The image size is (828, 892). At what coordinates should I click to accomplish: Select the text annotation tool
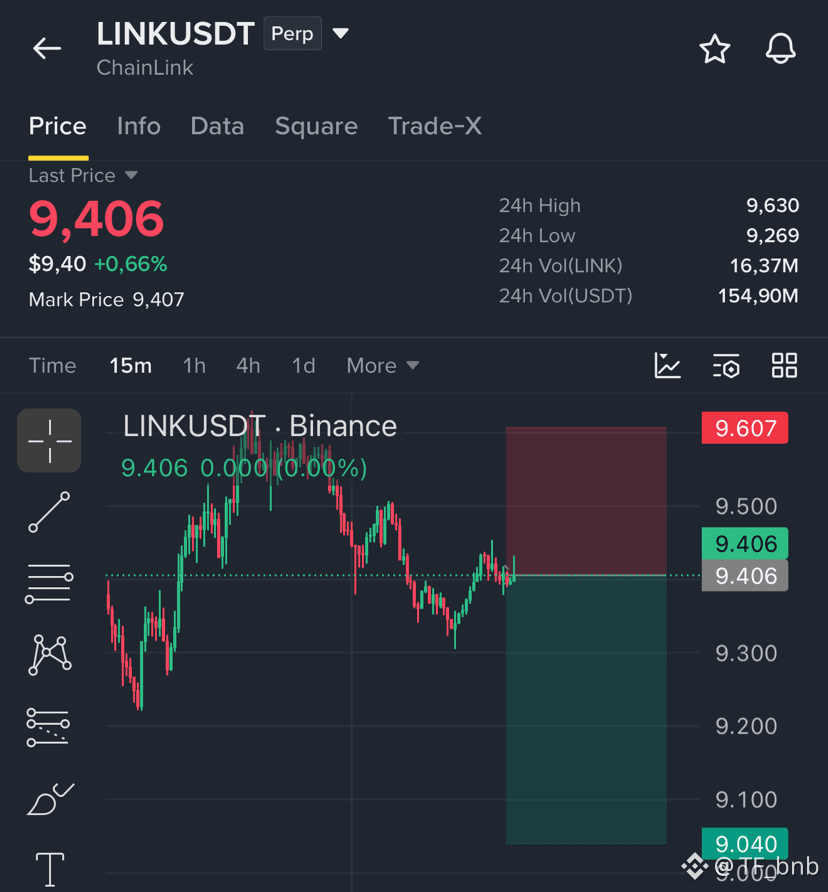point(50,870)
